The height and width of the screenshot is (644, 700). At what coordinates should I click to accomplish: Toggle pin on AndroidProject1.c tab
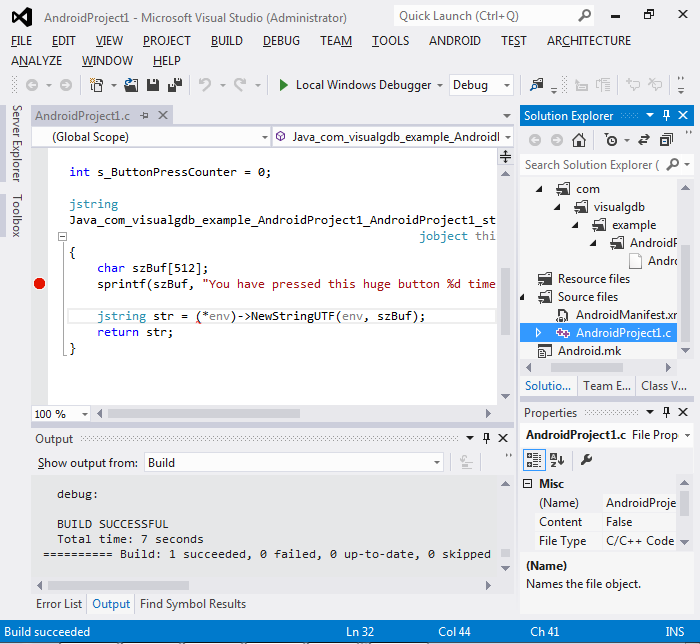[x=144, y=116]
